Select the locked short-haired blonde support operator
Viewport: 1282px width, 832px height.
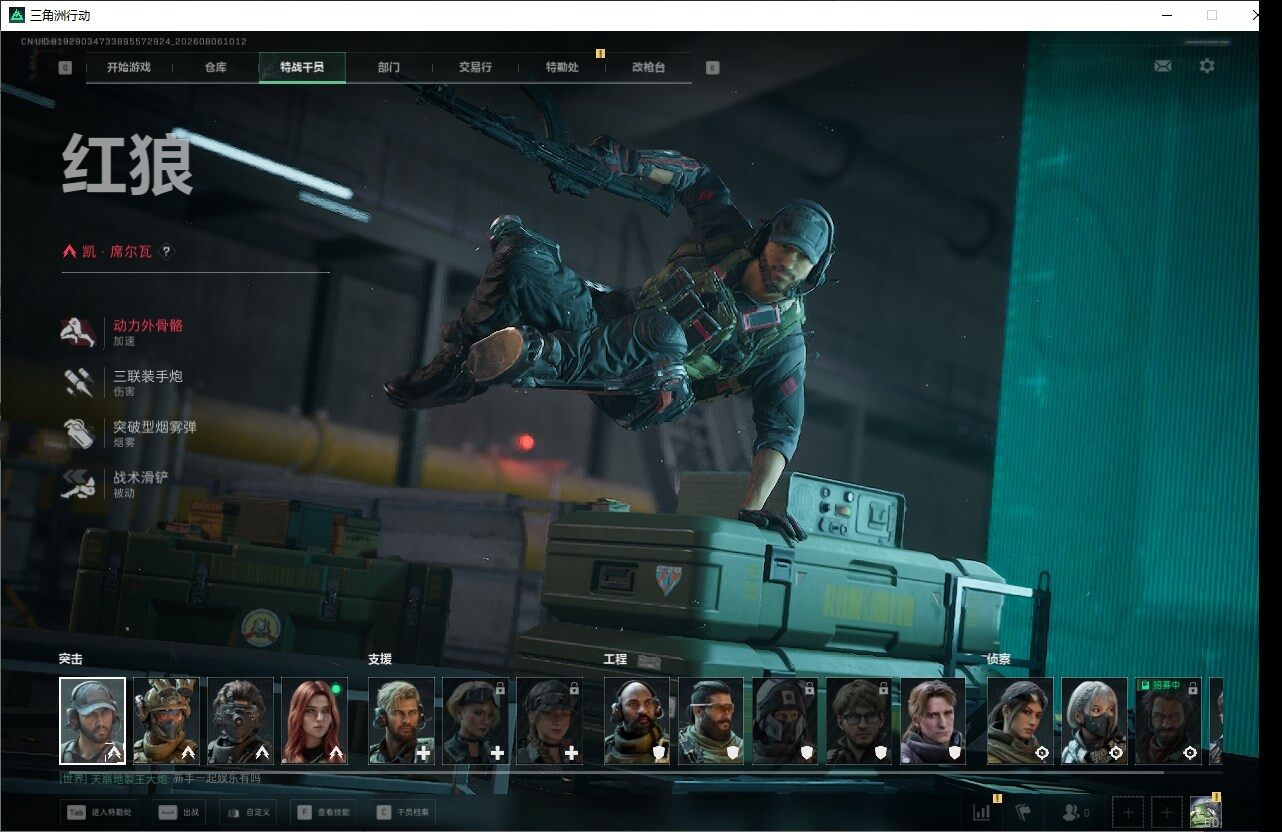coord(476,721)
